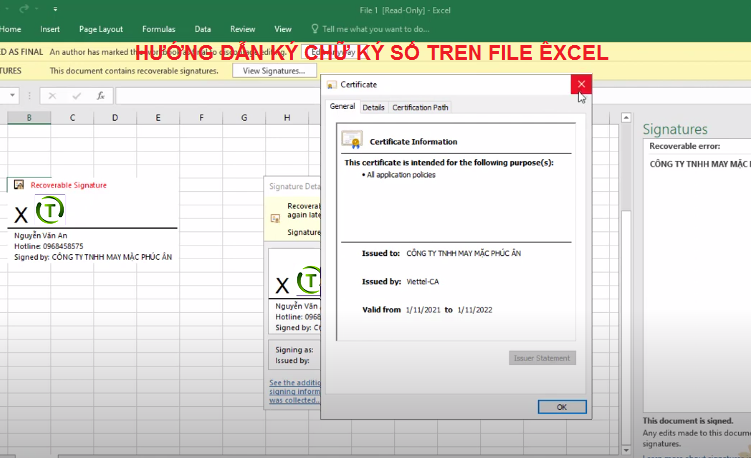Select column D header
The width and height of the screenshot is (751, 458).
coord(115,117)
